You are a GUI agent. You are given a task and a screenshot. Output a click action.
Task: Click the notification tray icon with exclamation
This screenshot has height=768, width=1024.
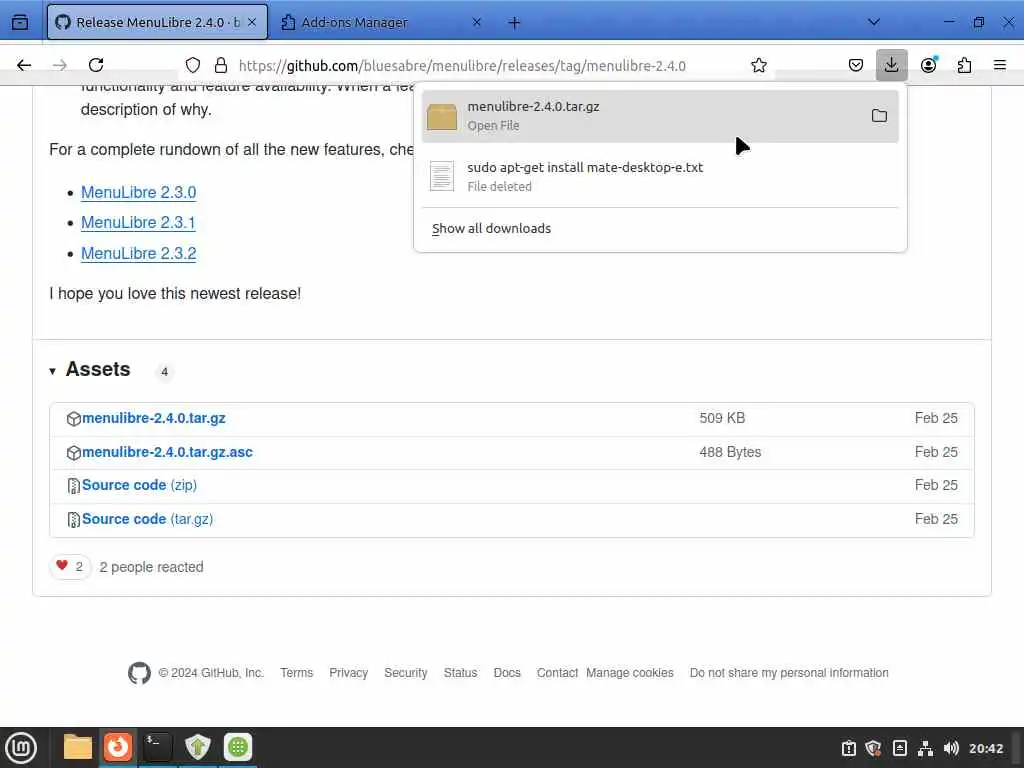tap(848, 748)
